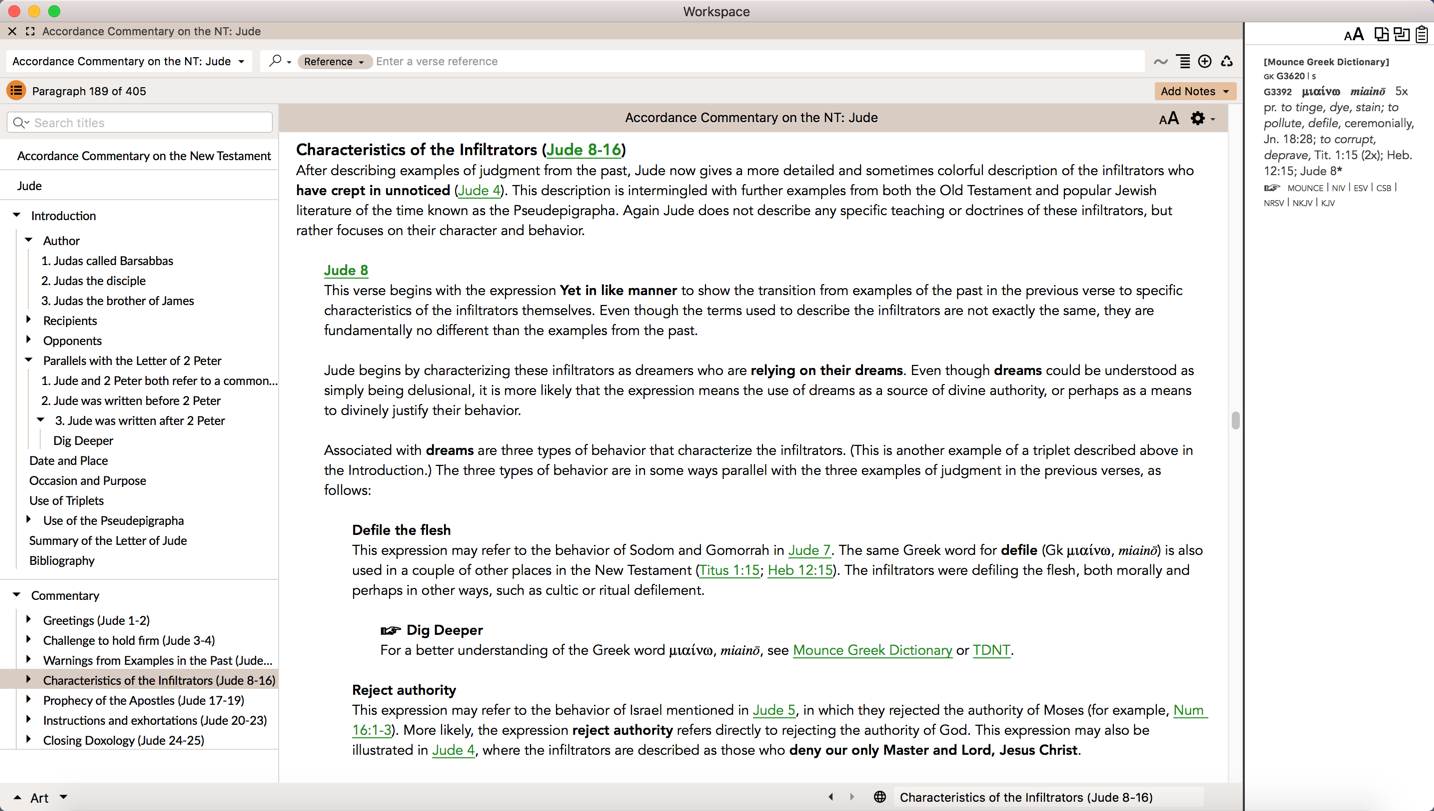Click the first overlapping pages icon
Screen dimensions: 1434x811
click(1381, 35)
